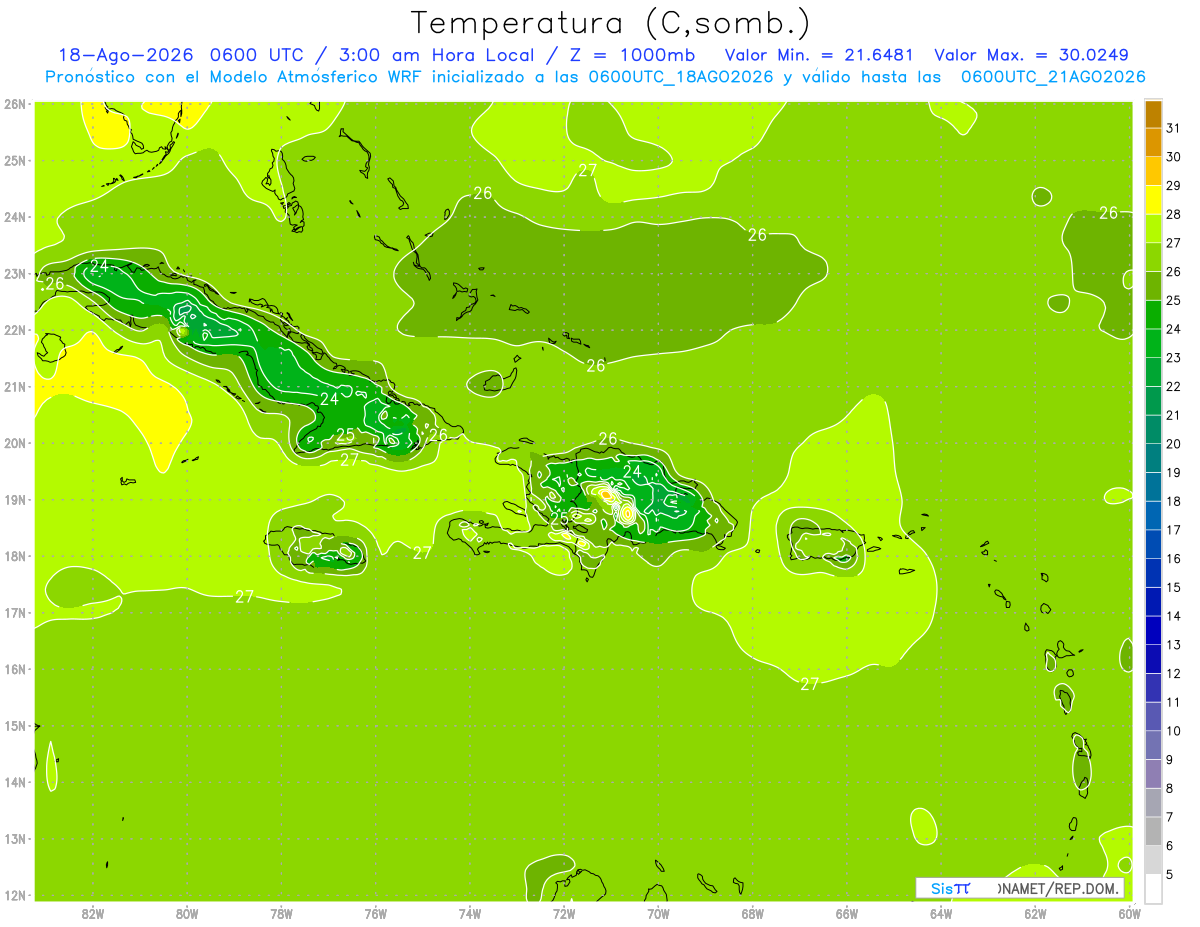Click the white swatch below 5 on scale
The height and width of the screenshot is (927, 1200).
coord(1154,888)
